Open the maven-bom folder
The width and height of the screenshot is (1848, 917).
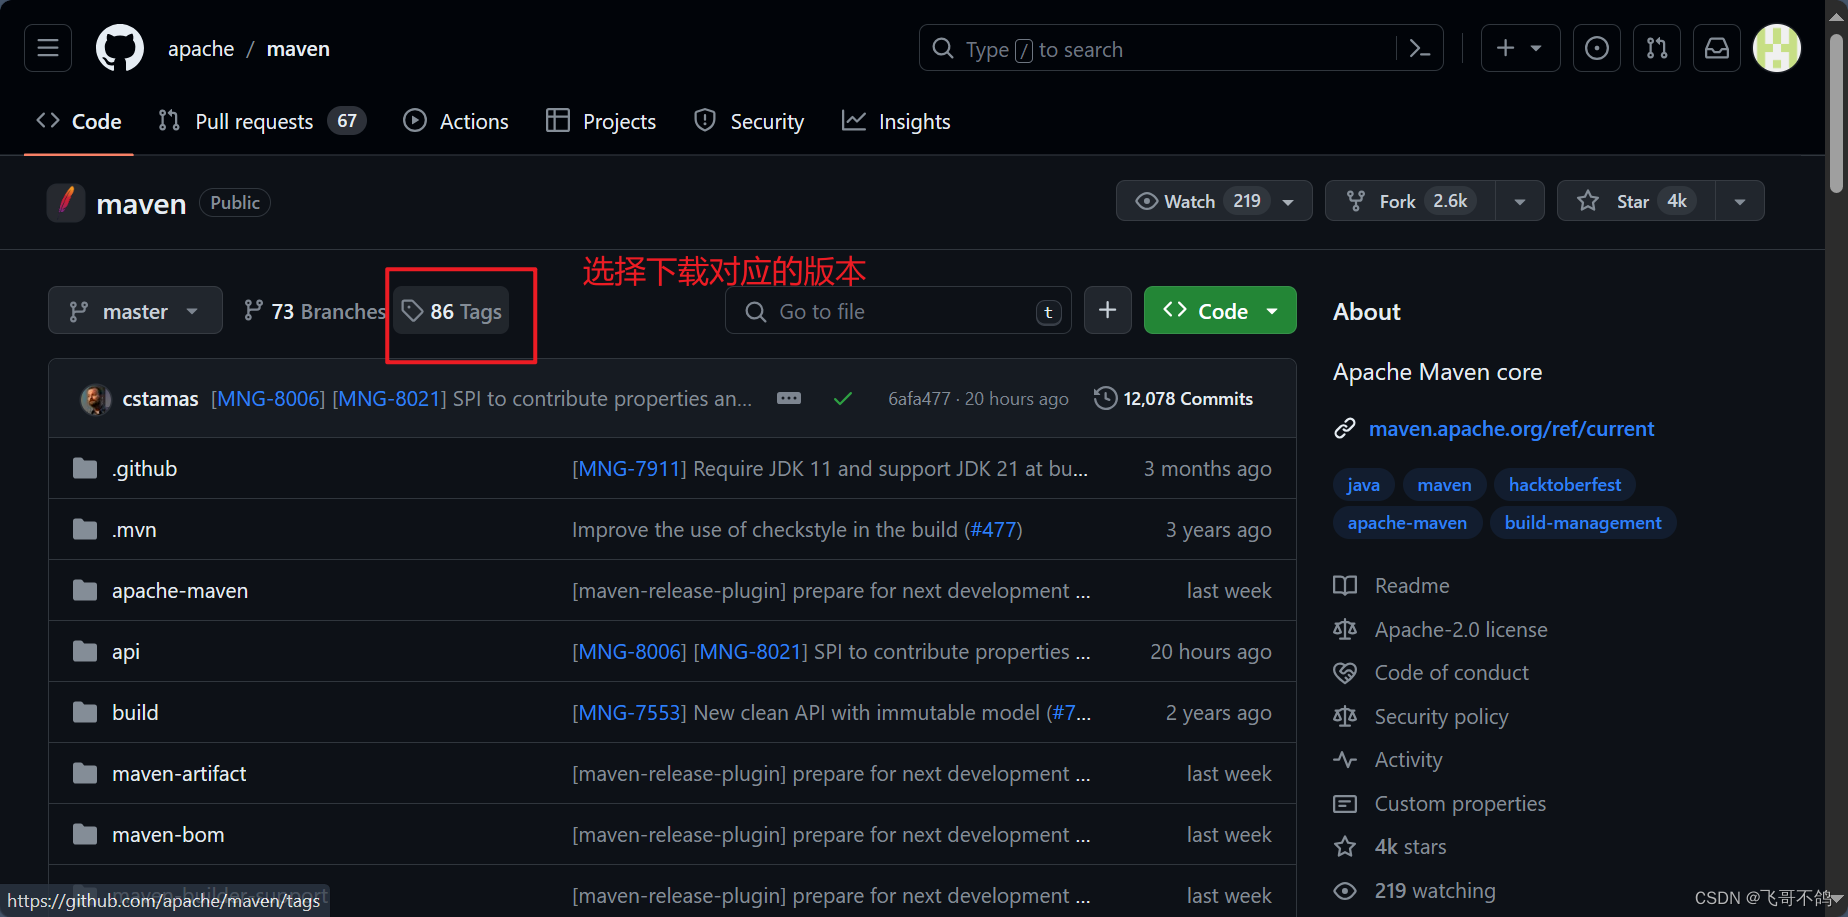[168, 835]
